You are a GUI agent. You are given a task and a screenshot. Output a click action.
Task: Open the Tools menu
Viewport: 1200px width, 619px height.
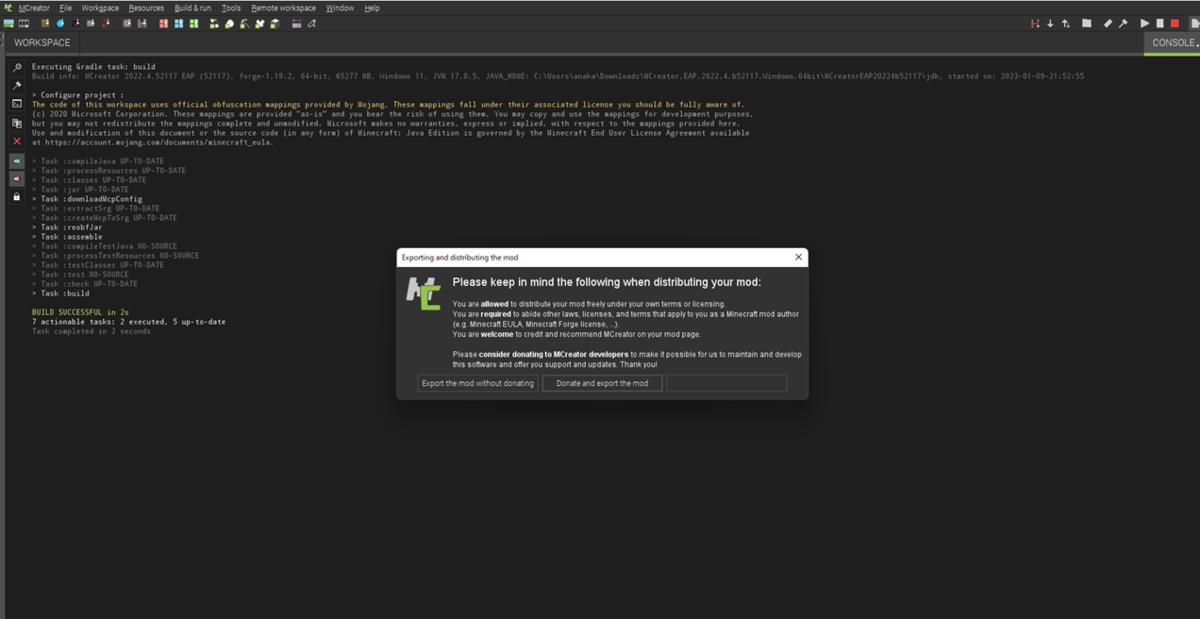[x=231, y=8]
